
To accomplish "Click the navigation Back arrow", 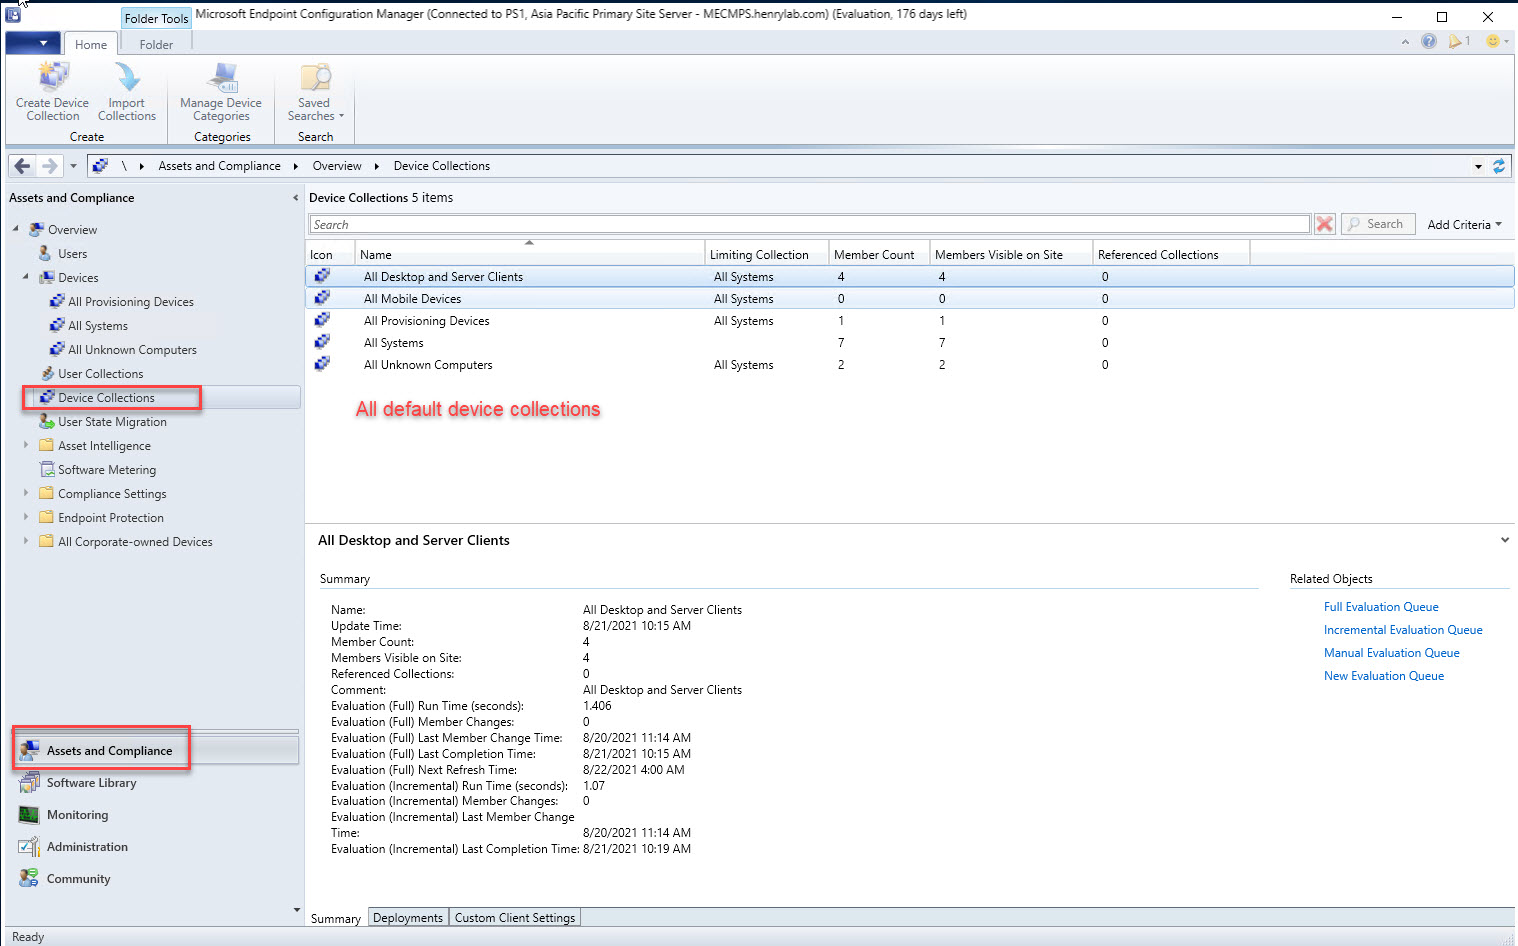I will (x=22, y=166).
